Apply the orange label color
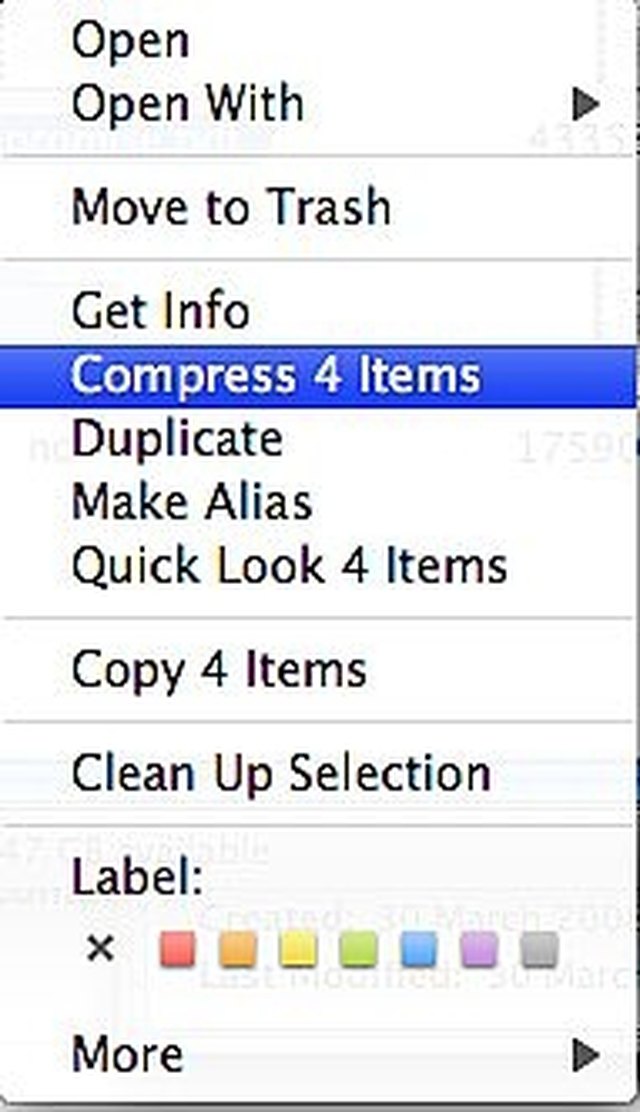 pos(238,950)
